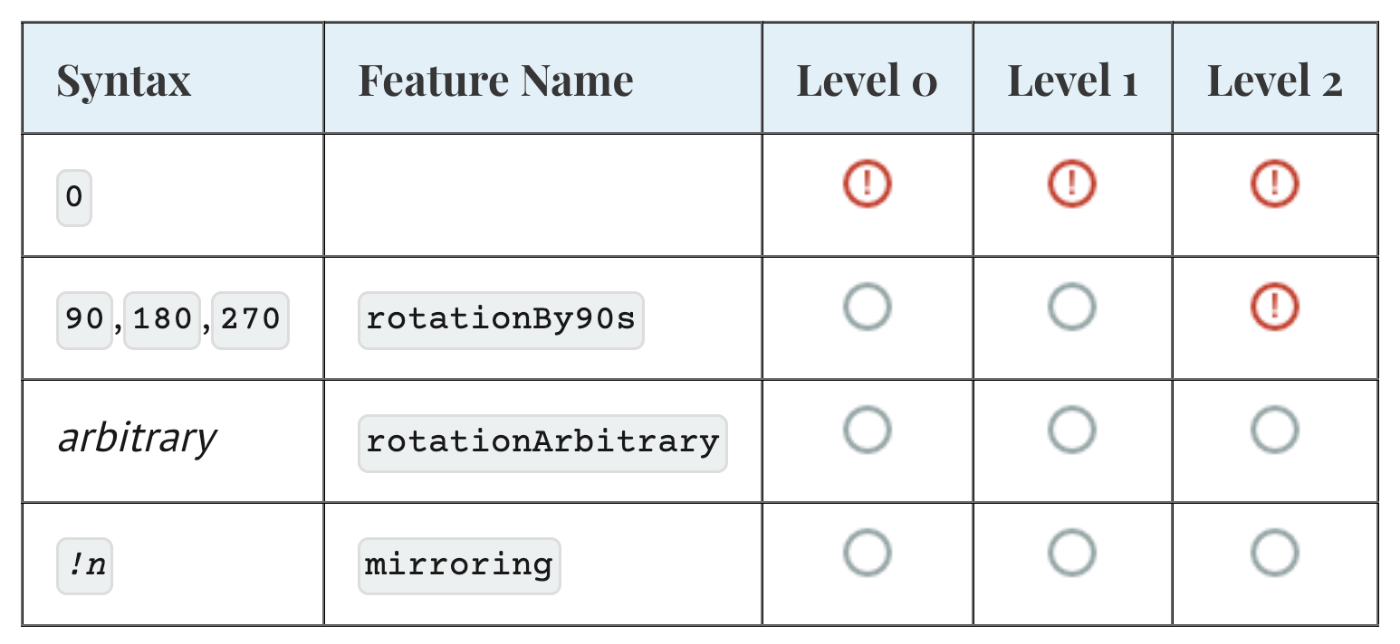
Task: Click the Level 1 circle for mirroring
Action: point(1072,553)
